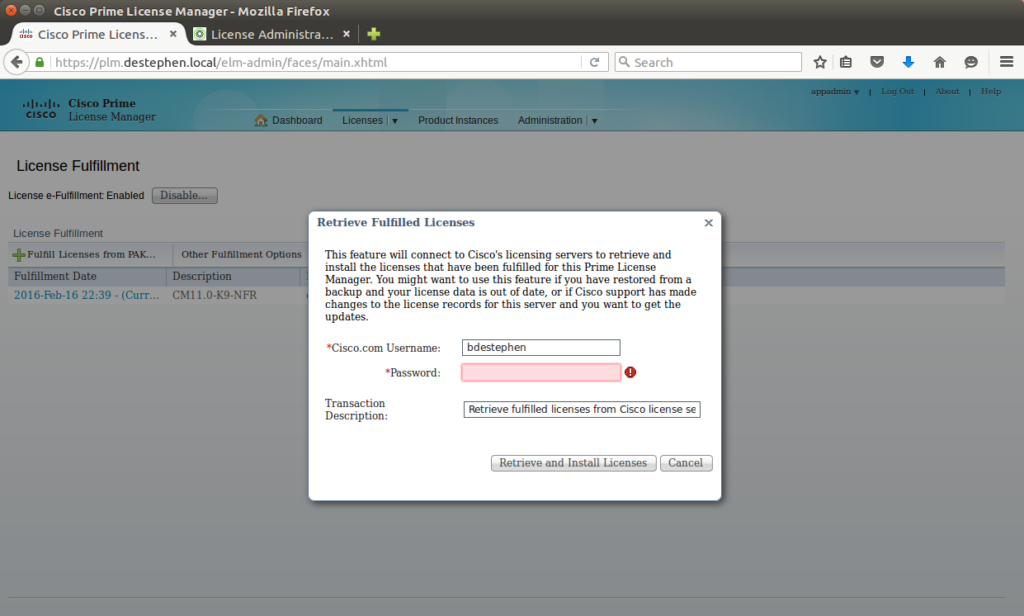
Task: Click Retrieve and Install Licenses button
Action: [x=573, y=463]
